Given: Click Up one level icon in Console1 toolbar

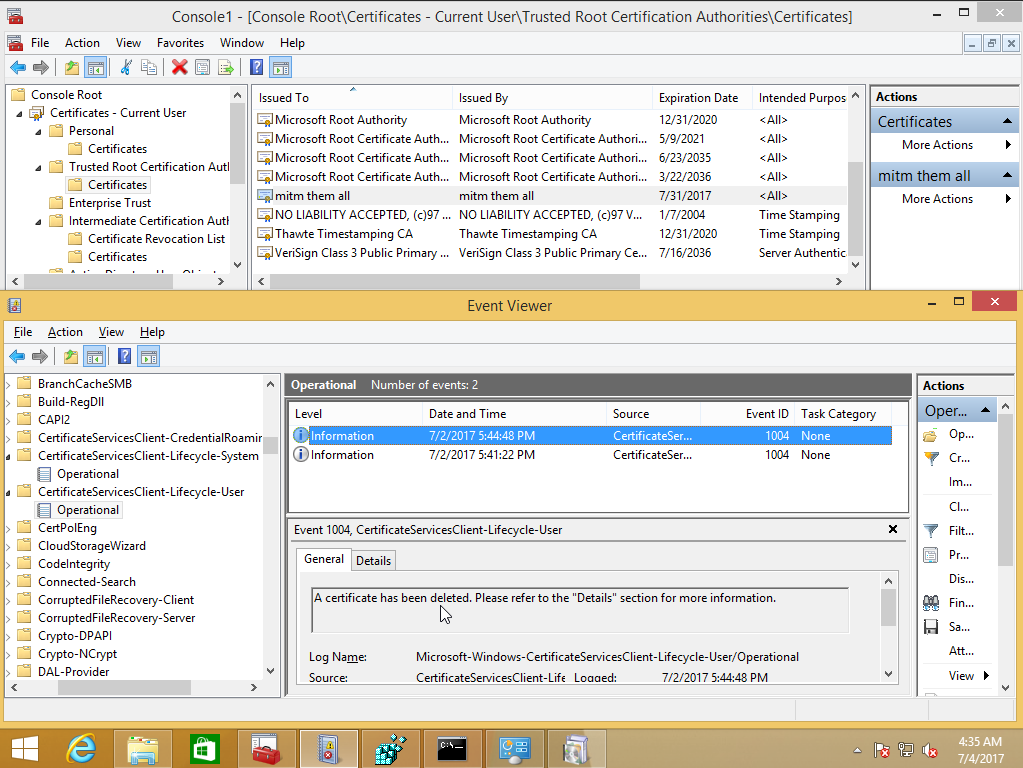Looking at the screenshot, I should 72,67.
